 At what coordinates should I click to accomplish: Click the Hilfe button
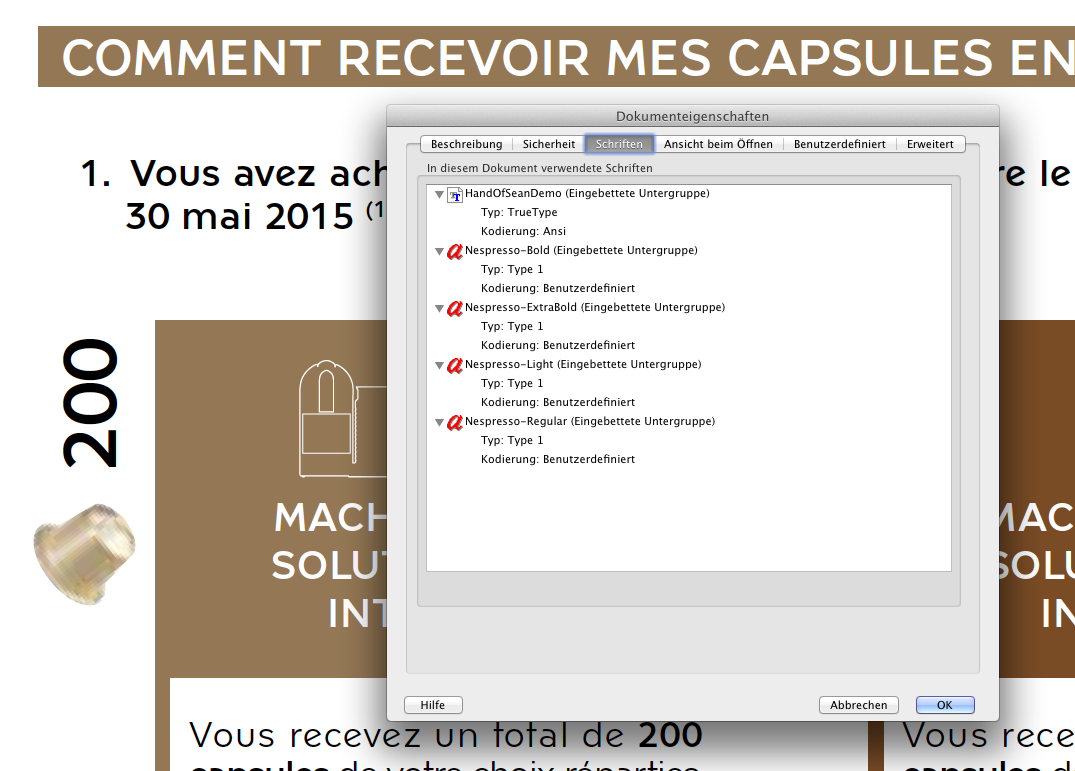tap(433, 705)
